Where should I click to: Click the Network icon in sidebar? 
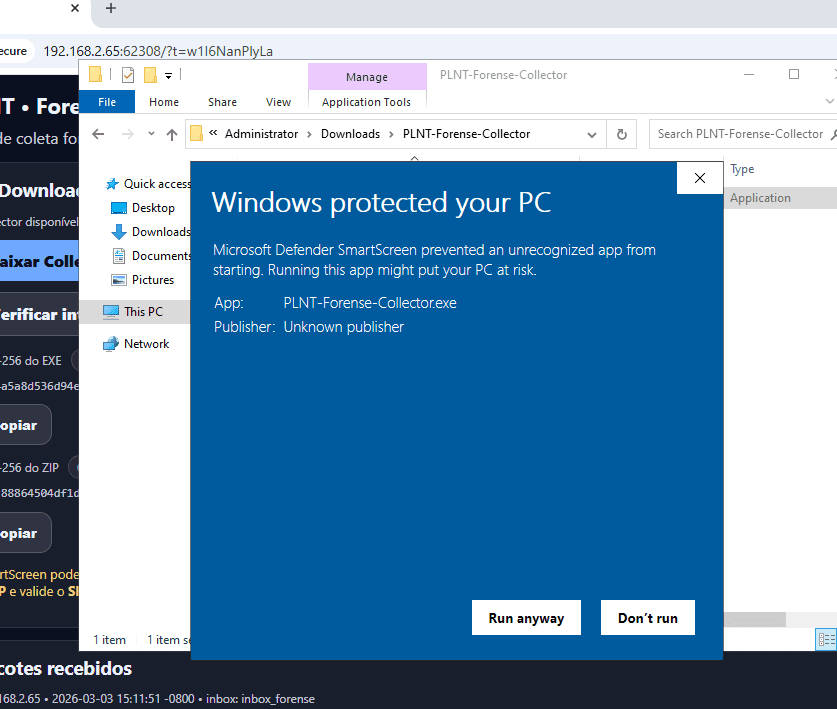111,344
